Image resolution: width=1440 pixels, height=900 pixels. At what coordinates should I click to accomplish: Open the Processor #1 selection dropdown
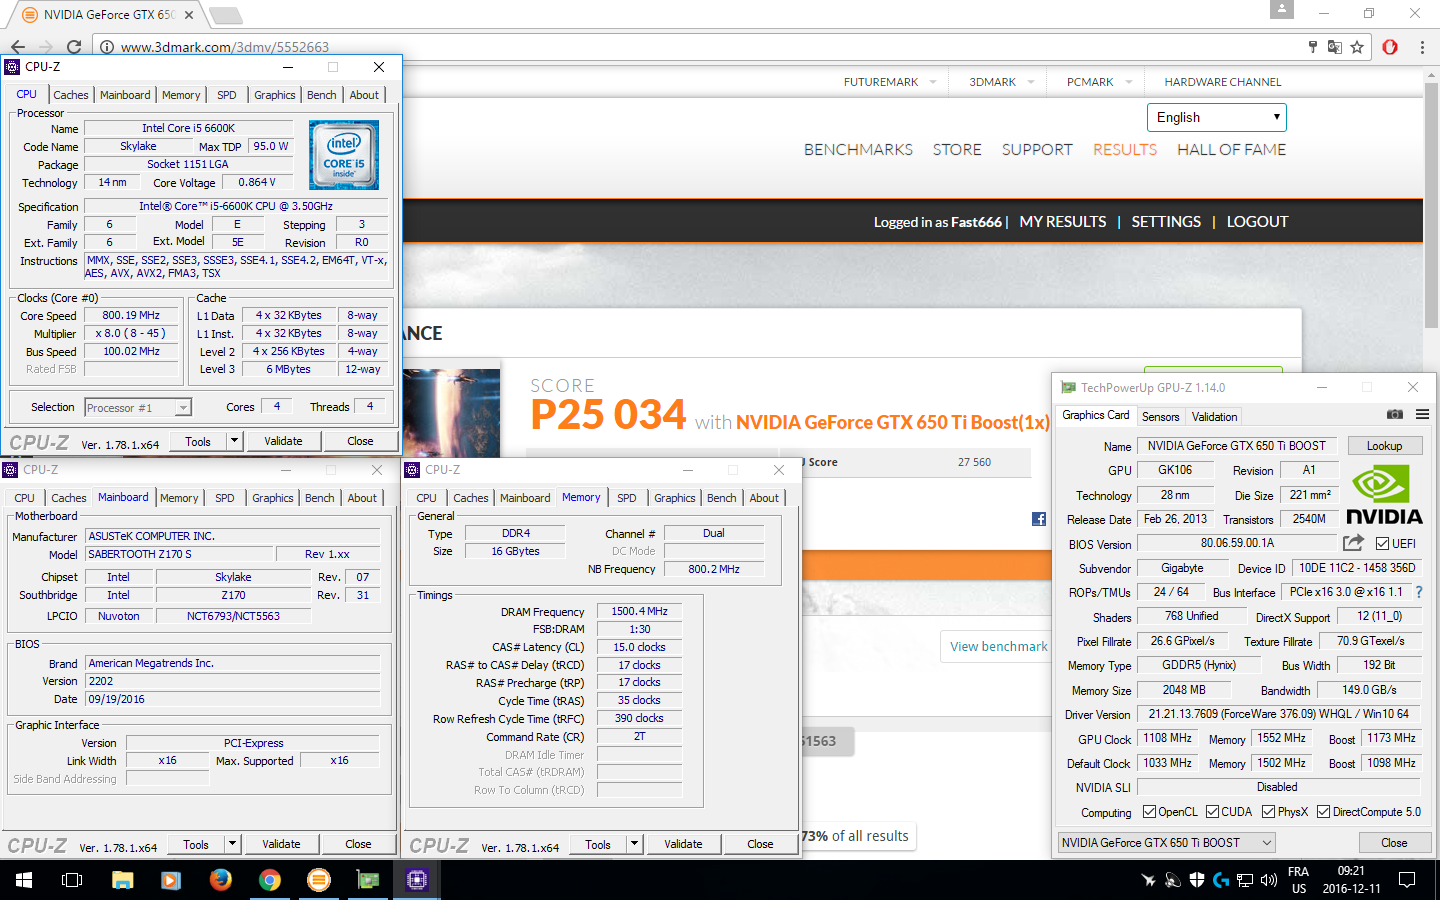click(138, 408)
